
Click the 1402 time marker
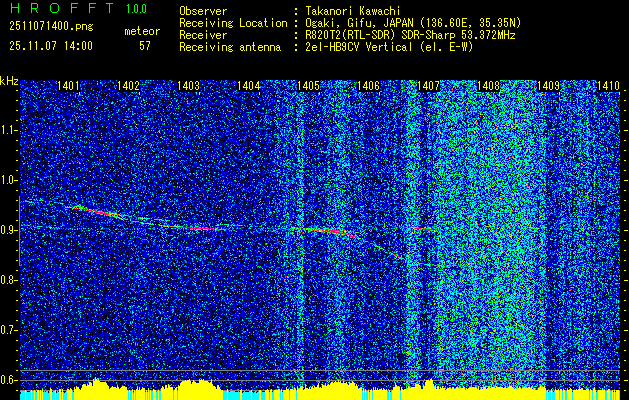(x=128, y=85)
